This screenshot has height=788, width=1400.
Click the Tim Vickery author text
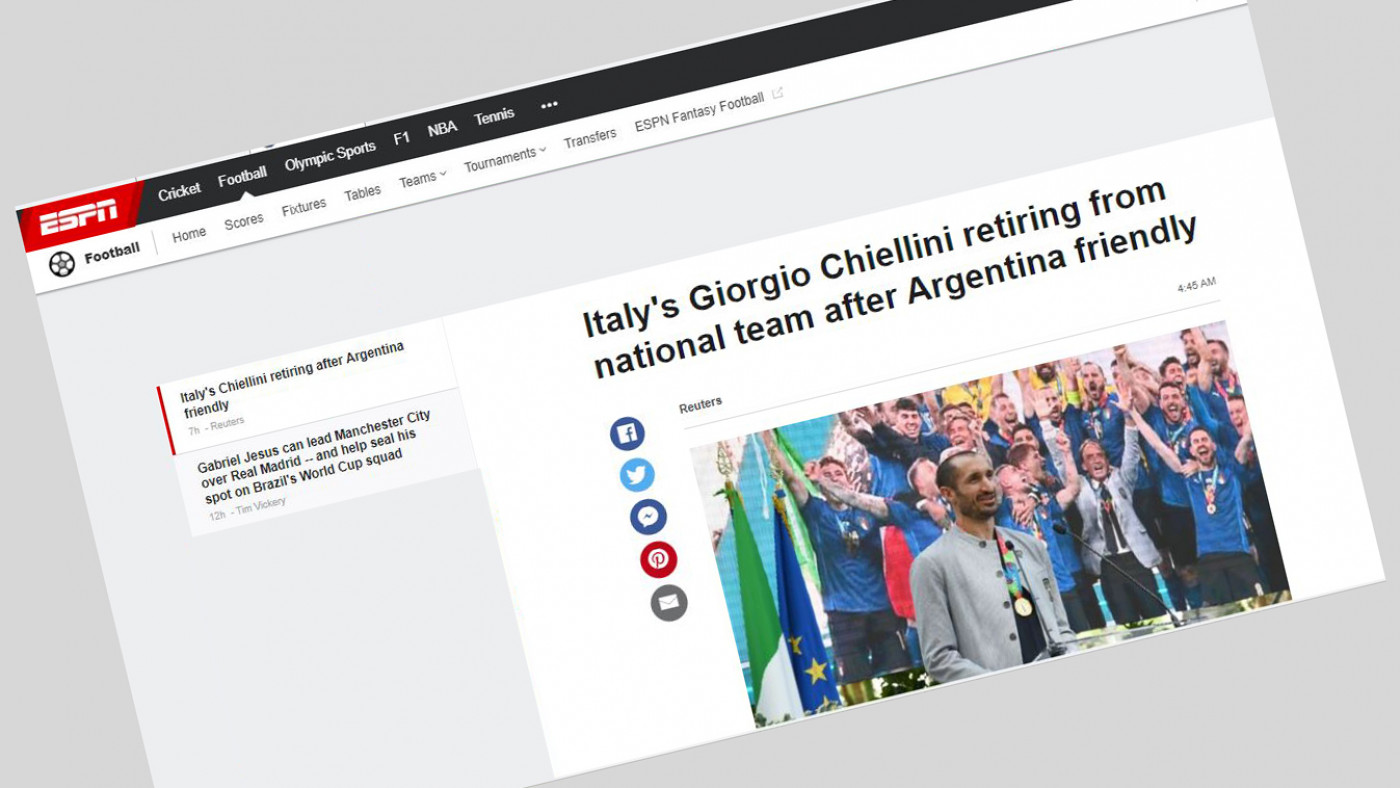pos(261,506)
